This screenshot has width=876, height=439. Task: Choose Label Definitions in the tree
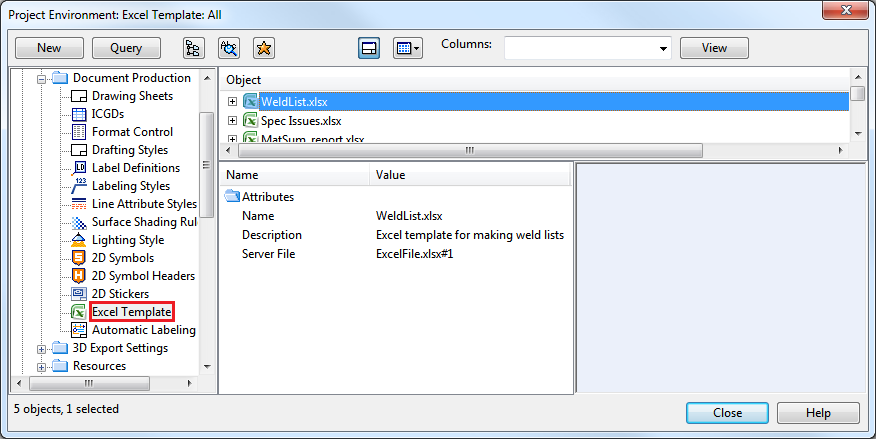point(136,168)
